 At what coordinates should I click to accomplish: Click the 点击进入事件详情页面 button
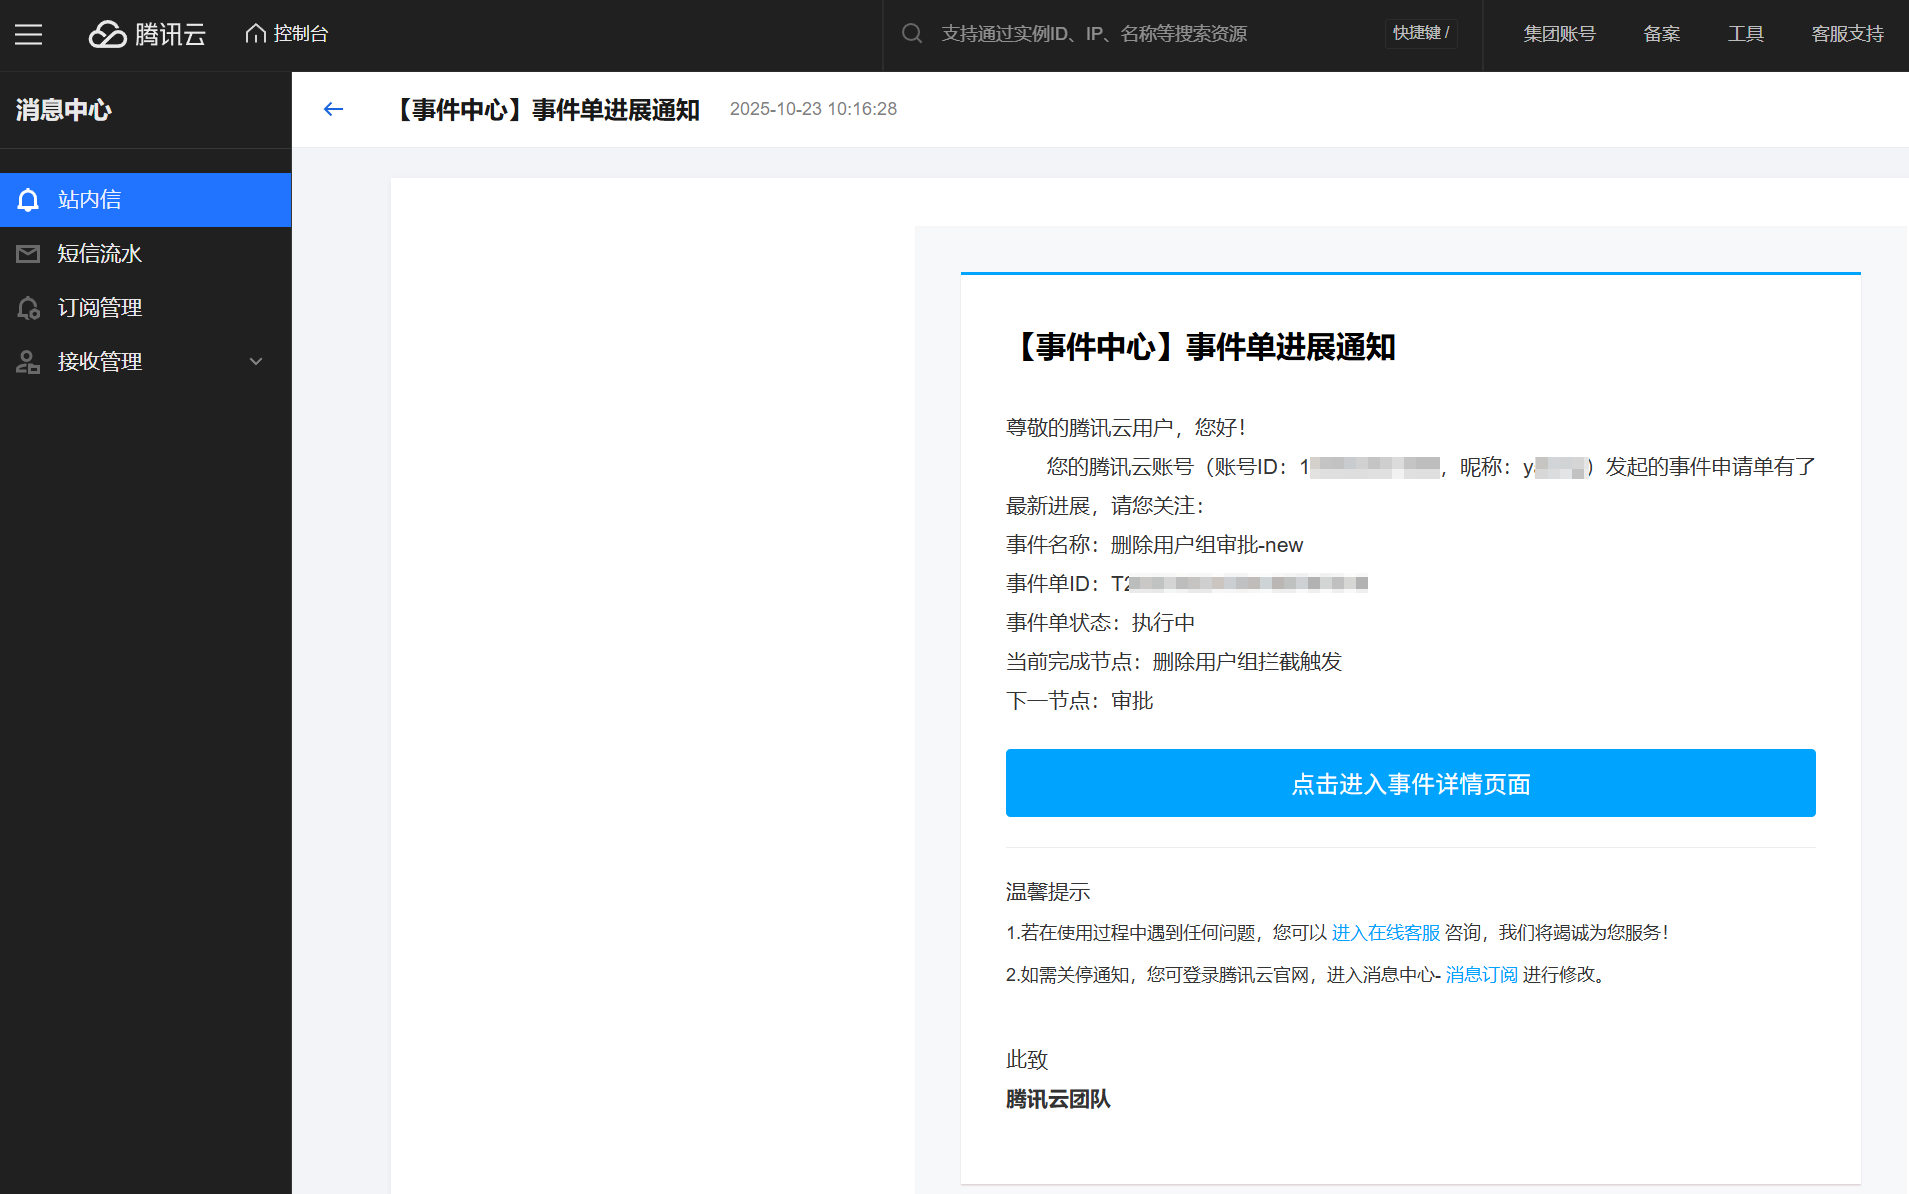pyautogui.click(x=1410, y=783)
